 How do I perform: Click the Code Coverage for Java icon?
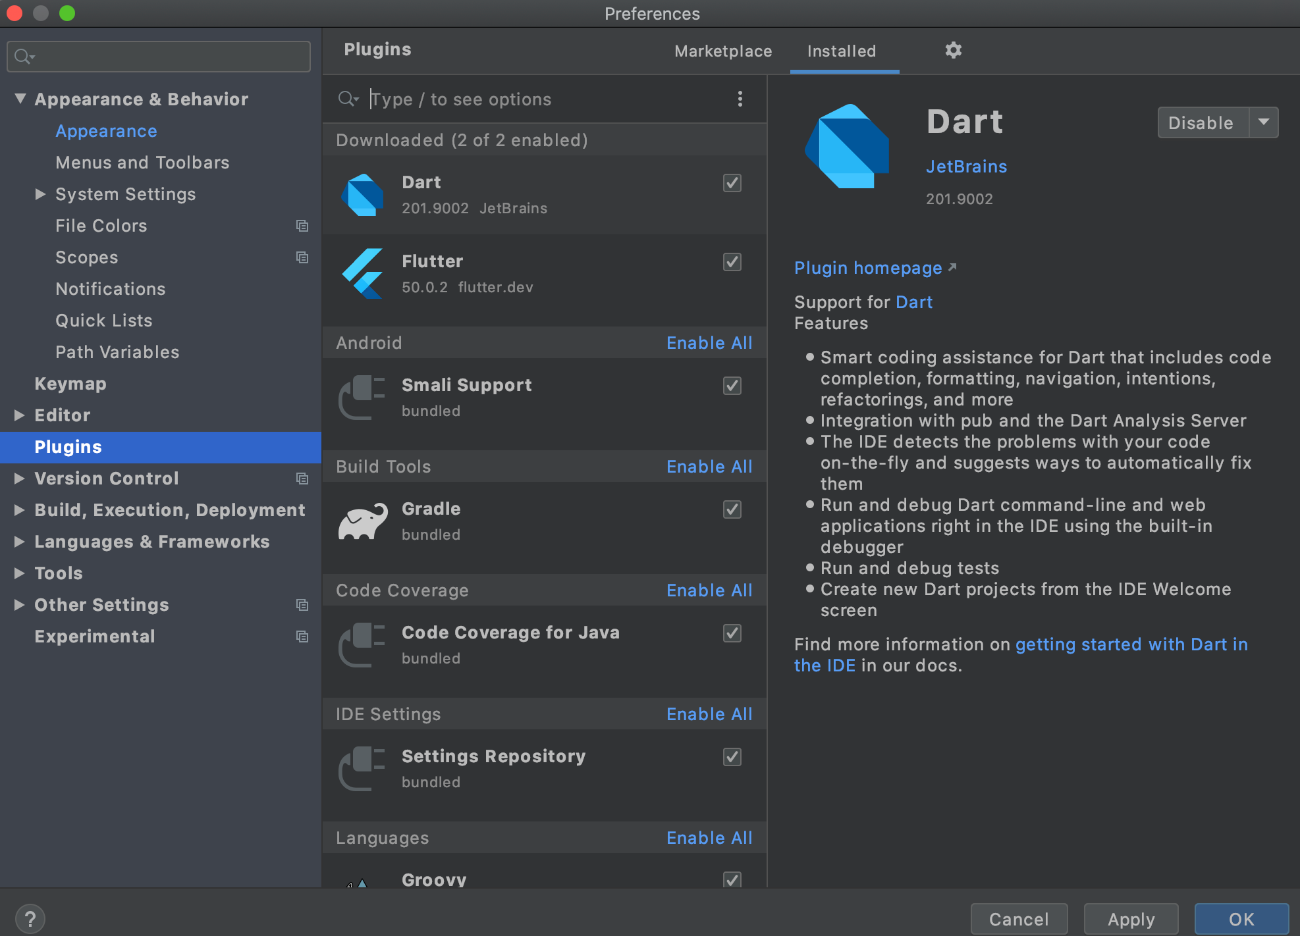(x=363, y=645)
